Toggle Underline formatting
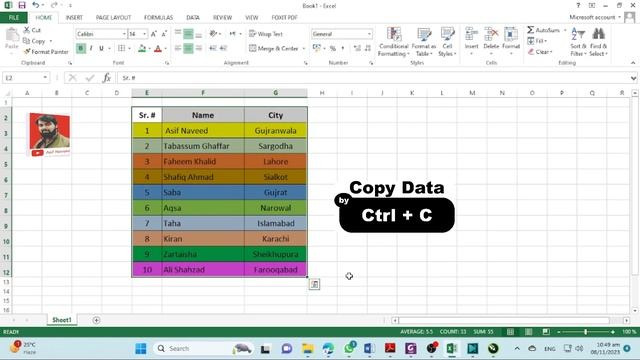Screen dimensions: 640x360 click(x=101, y=48)
